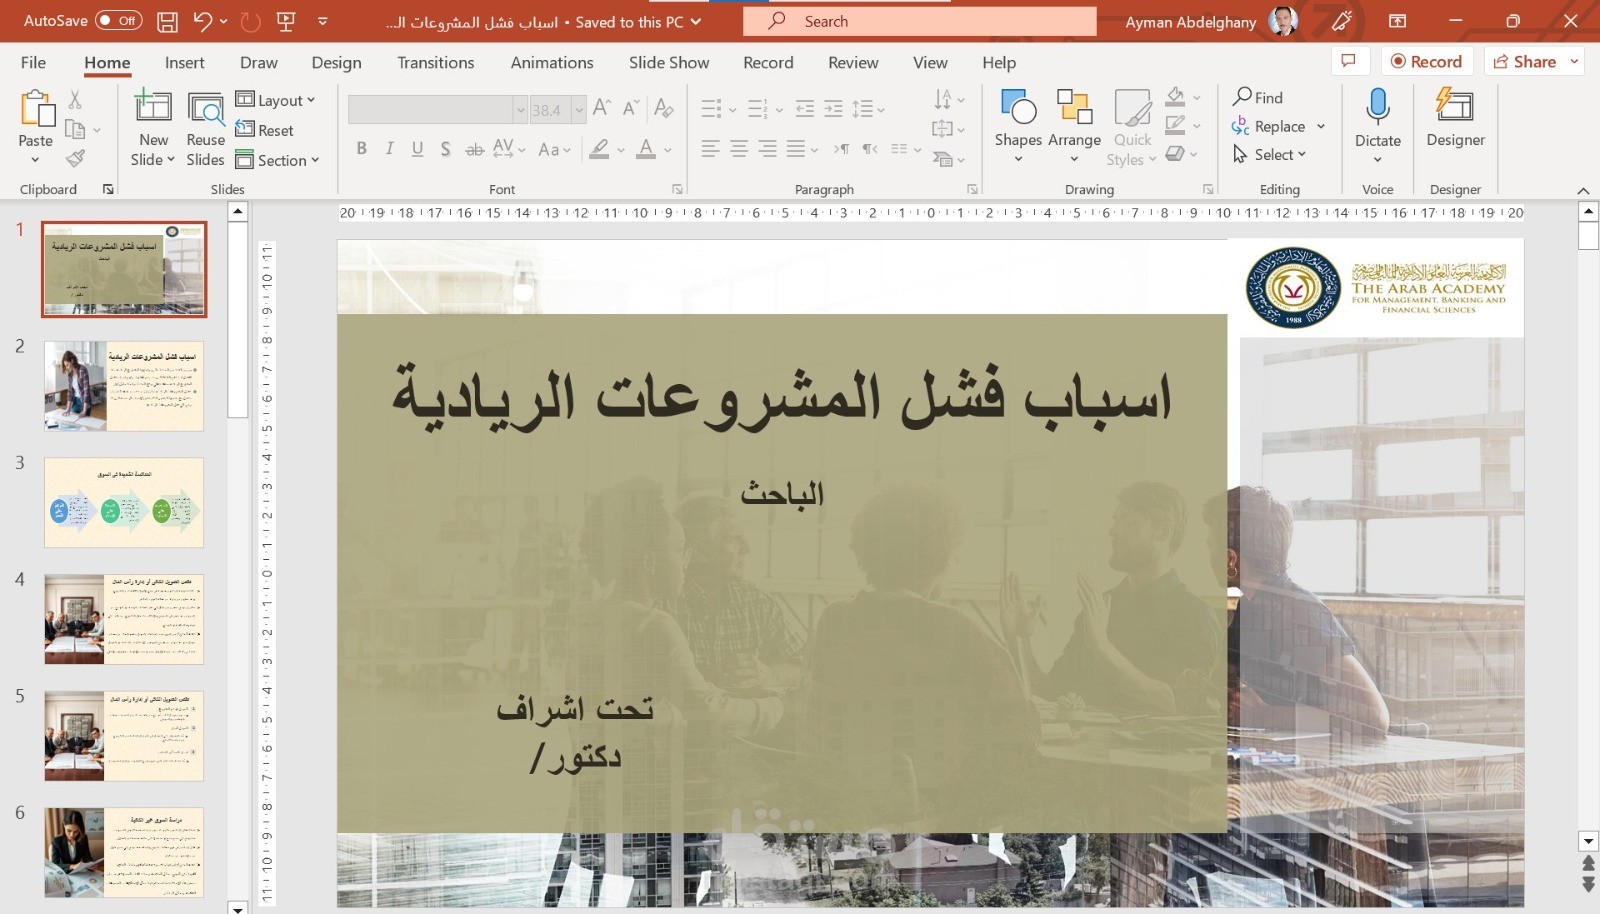Undo the last action
Viewport: 1600px width, 914px height.
point(203,21)
